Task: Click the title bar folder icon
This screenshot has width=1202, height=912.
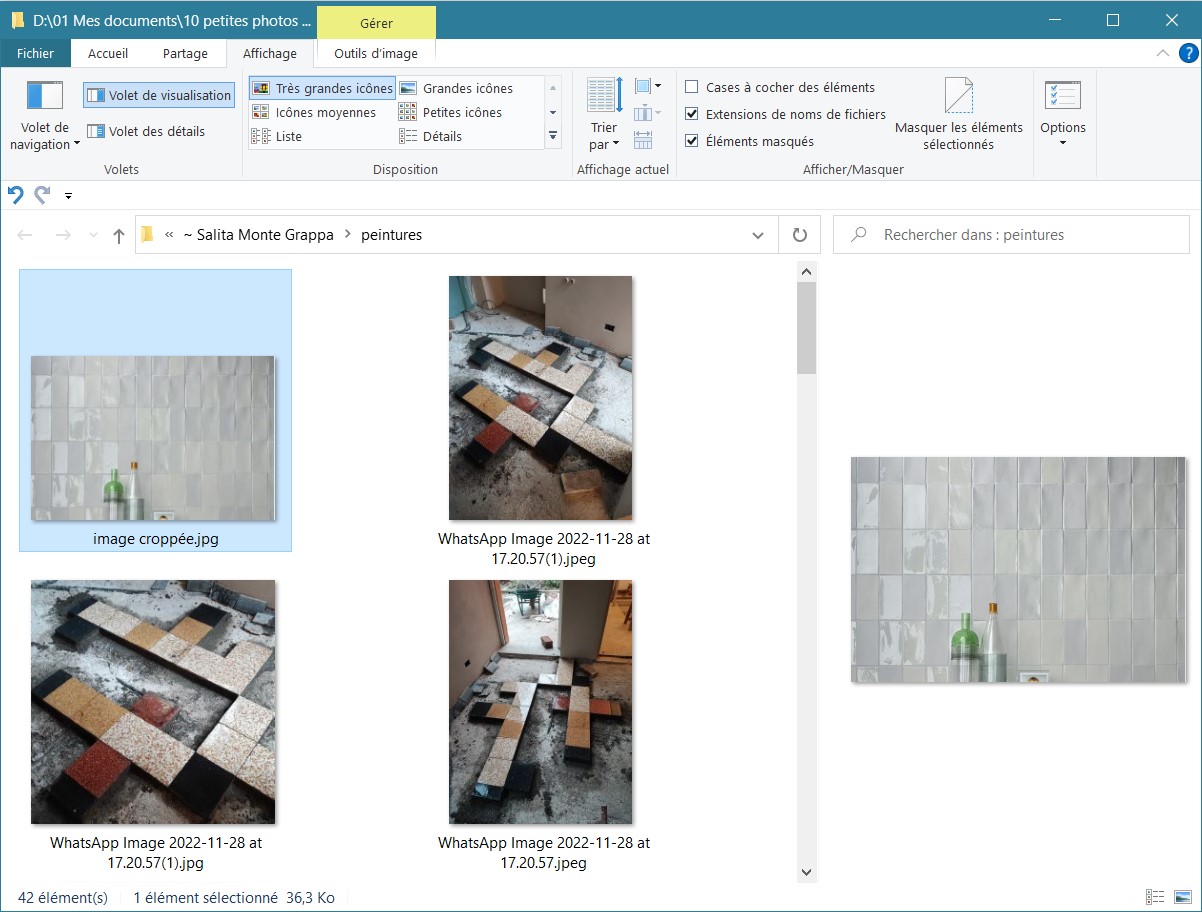Action: (17, 20)
